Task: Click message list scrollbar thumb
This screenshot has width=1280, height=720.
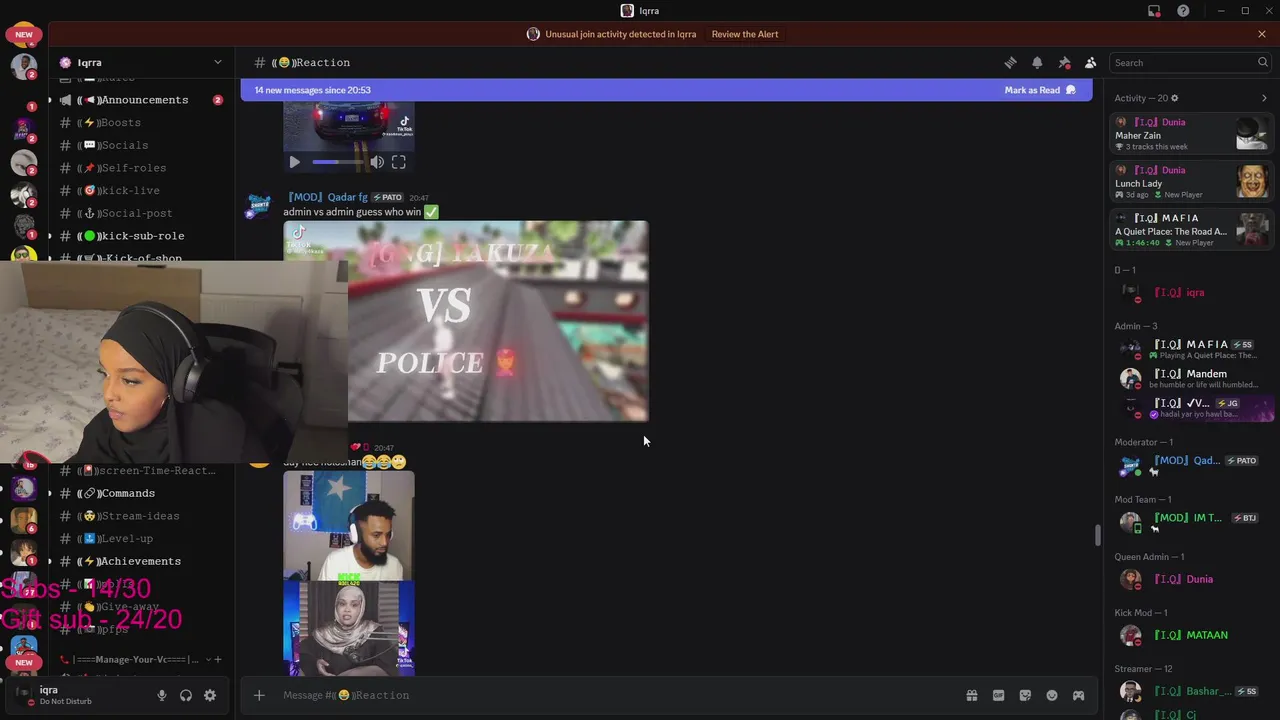Action: point(1097,535)
